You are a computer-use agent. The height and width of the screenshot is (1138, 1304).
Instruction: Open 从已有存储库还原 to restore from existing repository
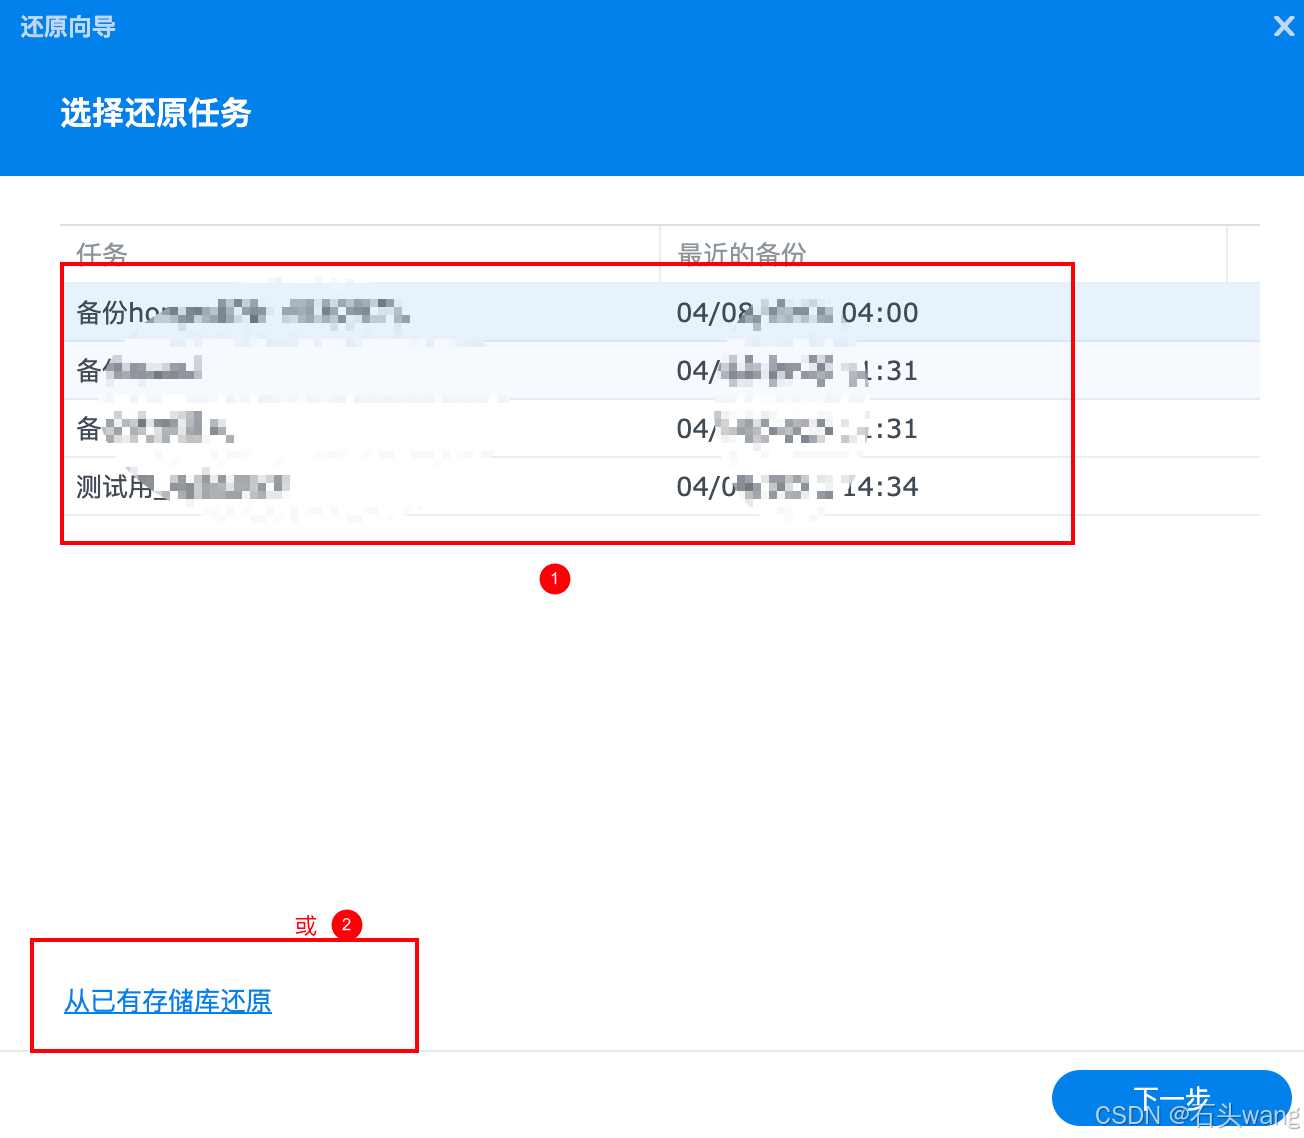[x=168, y=1001]
